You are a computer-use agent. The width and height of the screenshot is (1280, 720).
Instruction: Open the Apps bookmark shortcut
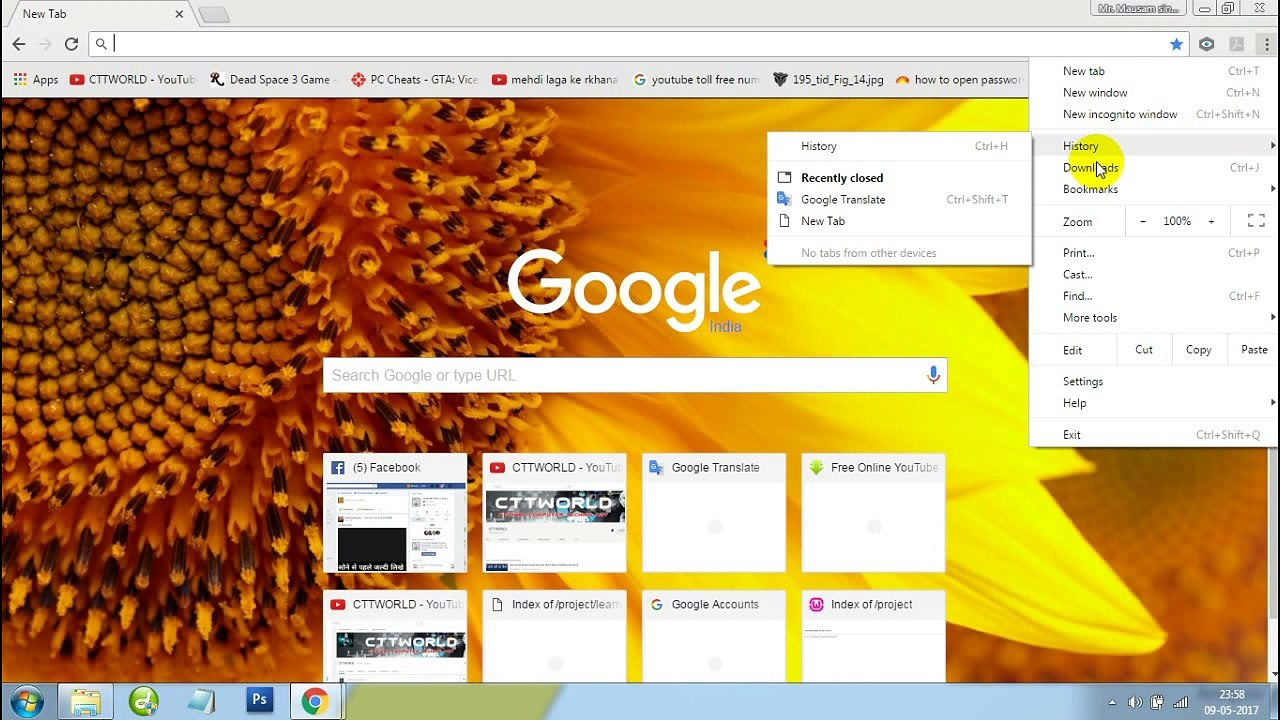(x=35, y=80)
